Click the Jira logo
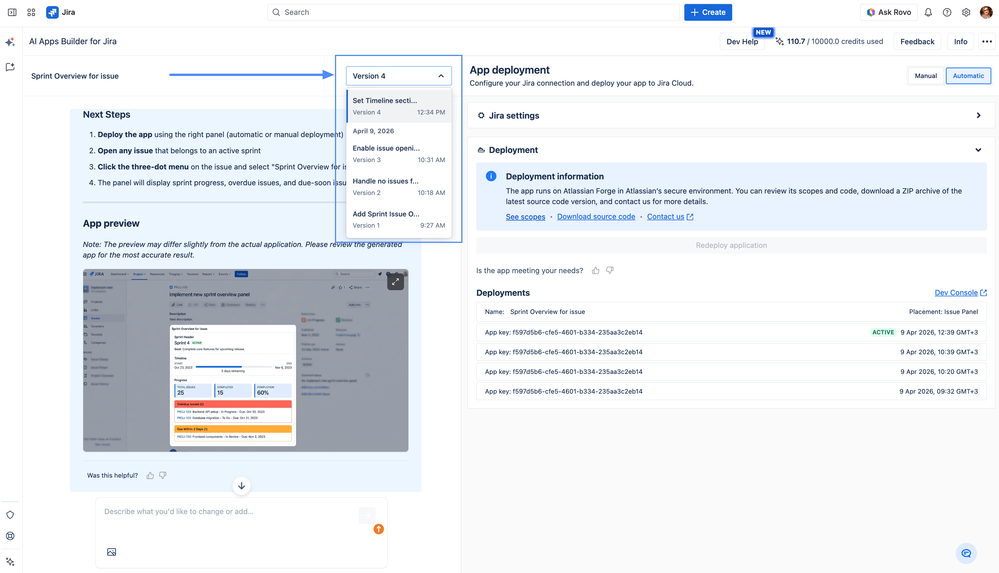Screen dimensions: 999x573 pos(61,12)
